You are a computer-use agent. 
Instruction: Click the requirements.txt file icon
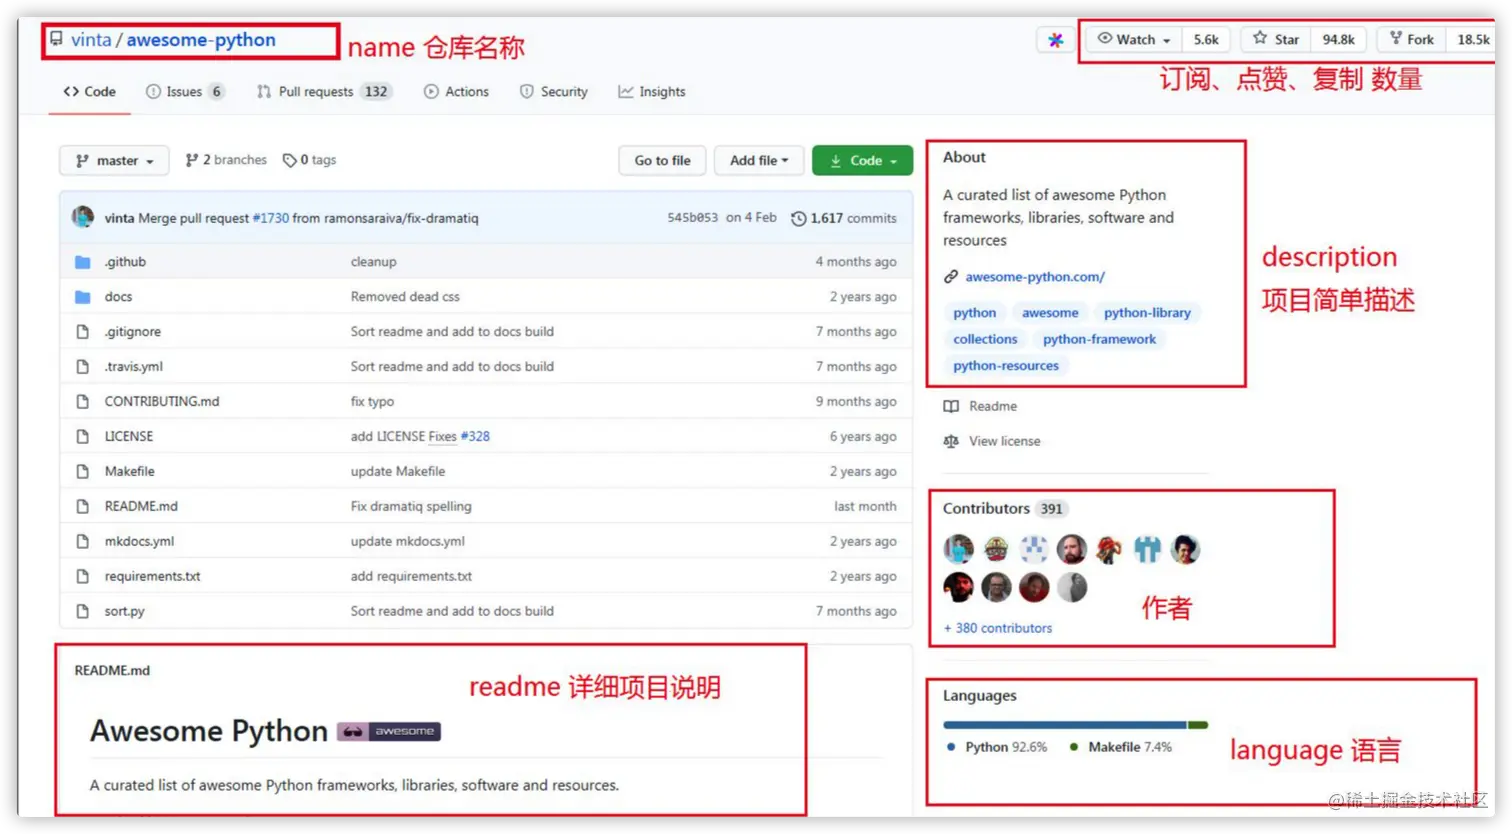coord(83,577)
